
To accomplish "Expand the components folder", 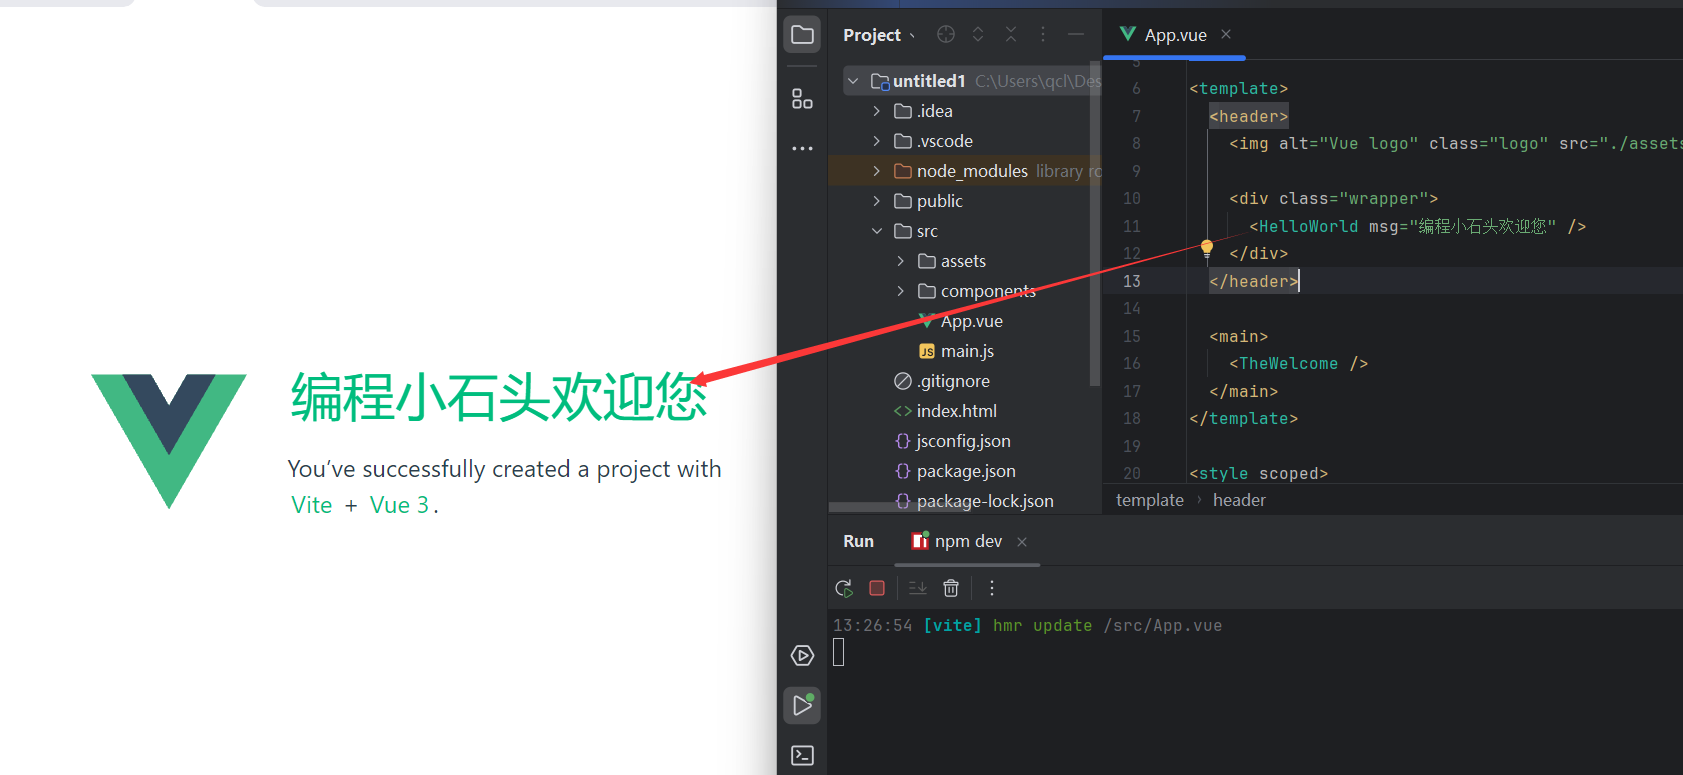I will point(901,291).
